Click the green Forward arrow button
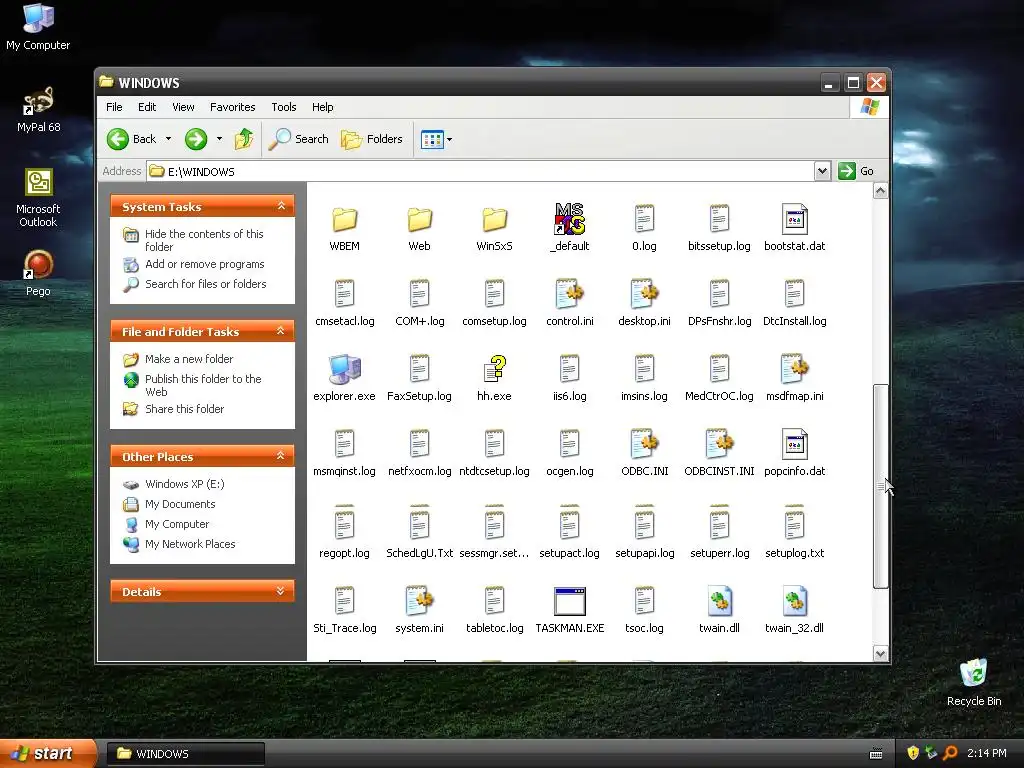The width and height of the screenshot is (1024, 768). coord(196,138)
